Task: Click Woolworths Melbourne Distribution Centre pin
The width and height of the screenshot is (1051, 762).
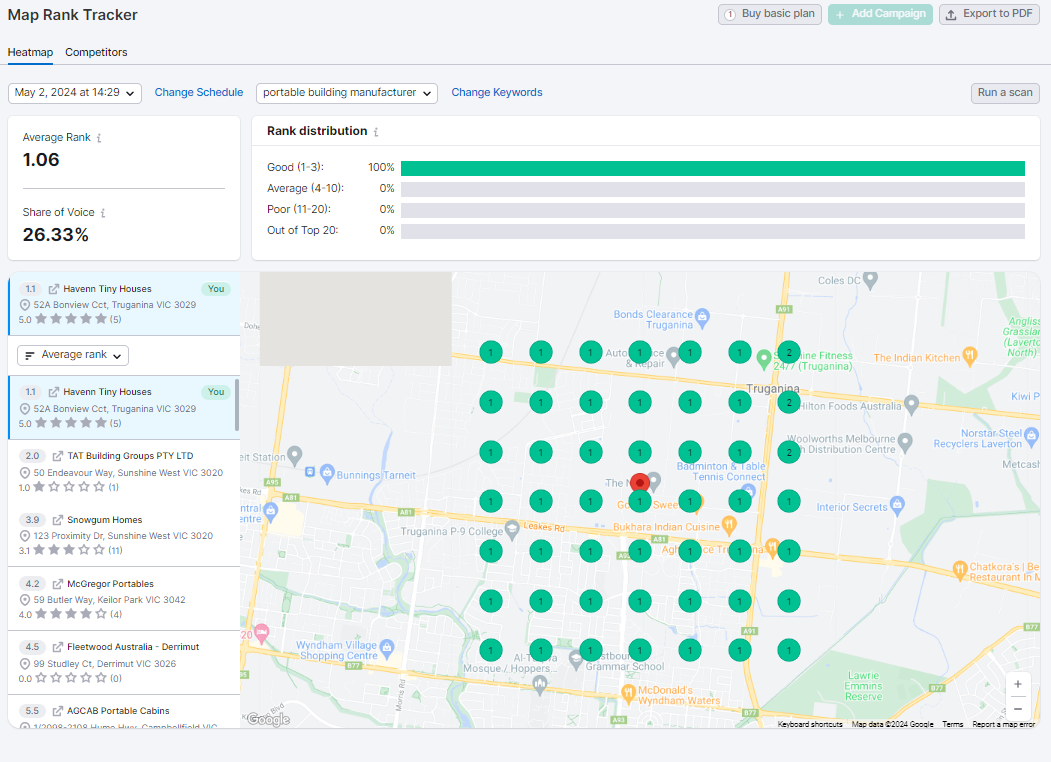Action: coord(905,442)
